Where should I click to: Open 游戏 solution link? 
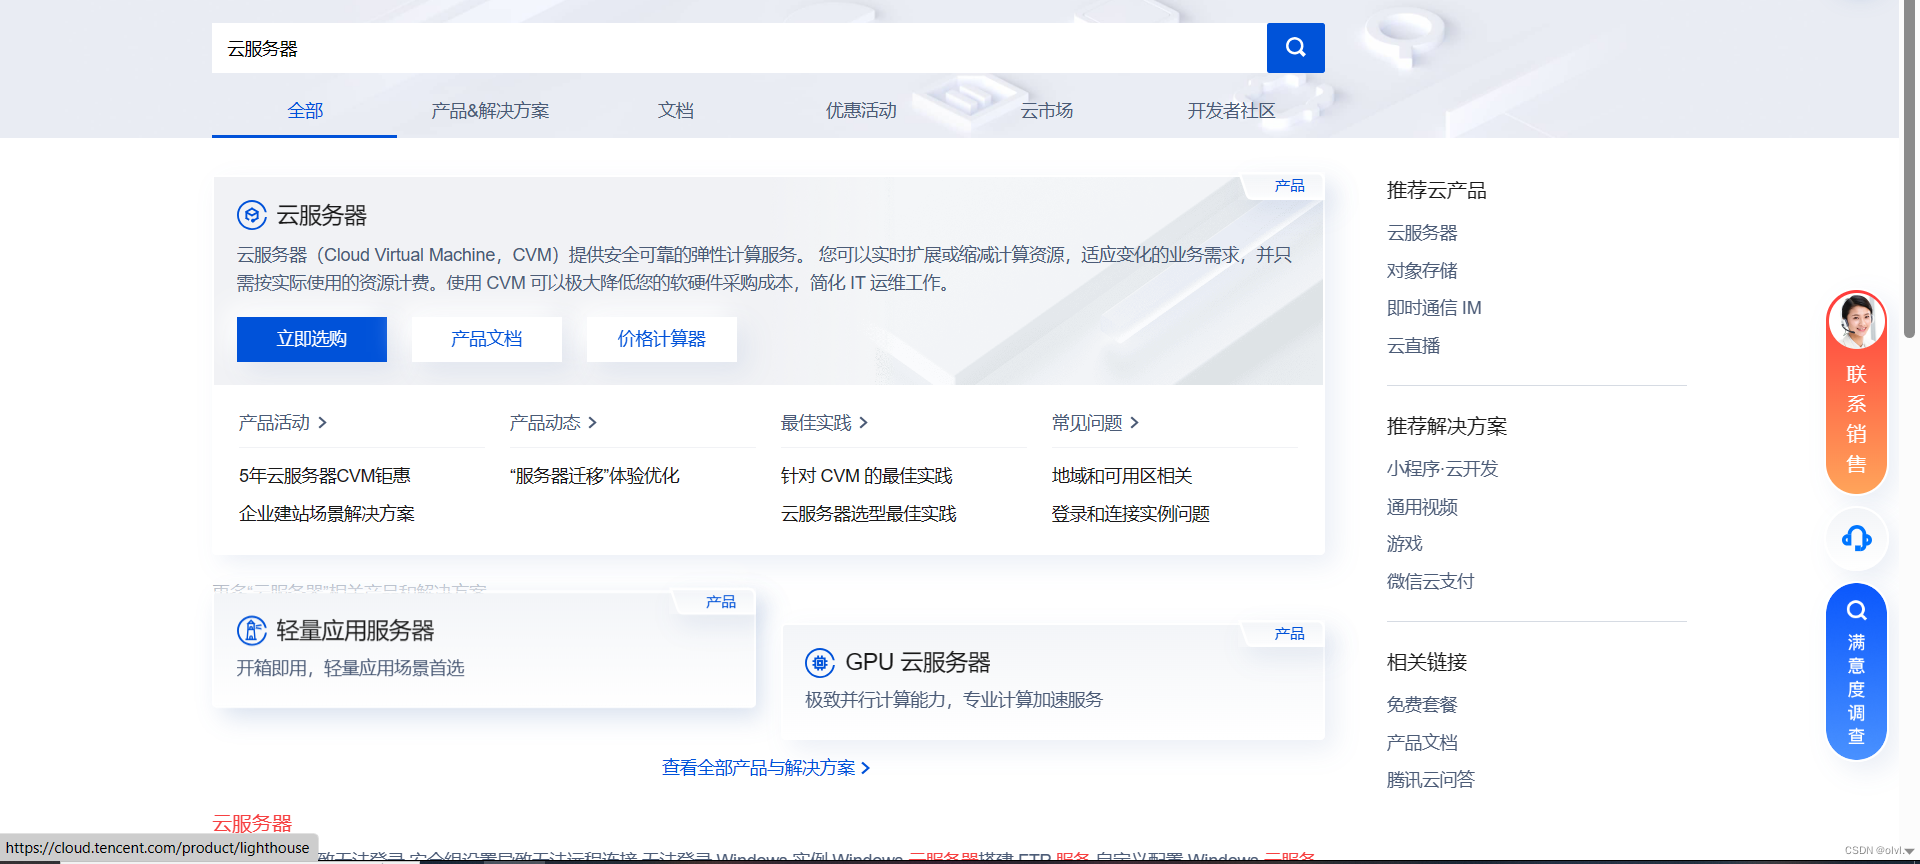click(1404, 544)
